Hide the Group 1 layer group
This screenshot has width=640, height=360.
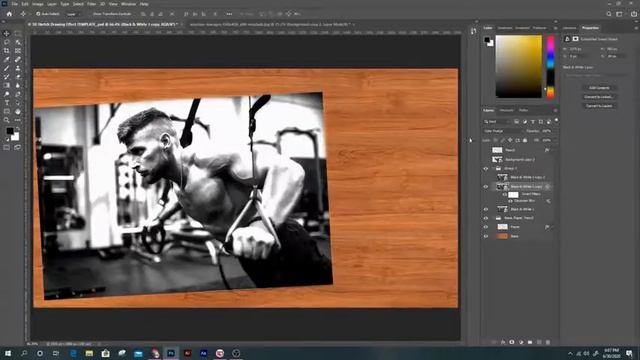click(x=486, y=169)
